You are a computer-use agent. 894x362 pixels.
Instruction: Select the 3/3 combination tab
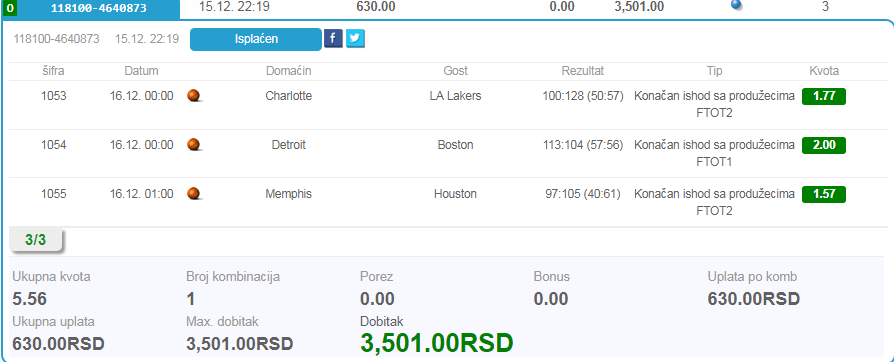pyautogui.click(x=36, y=240)
